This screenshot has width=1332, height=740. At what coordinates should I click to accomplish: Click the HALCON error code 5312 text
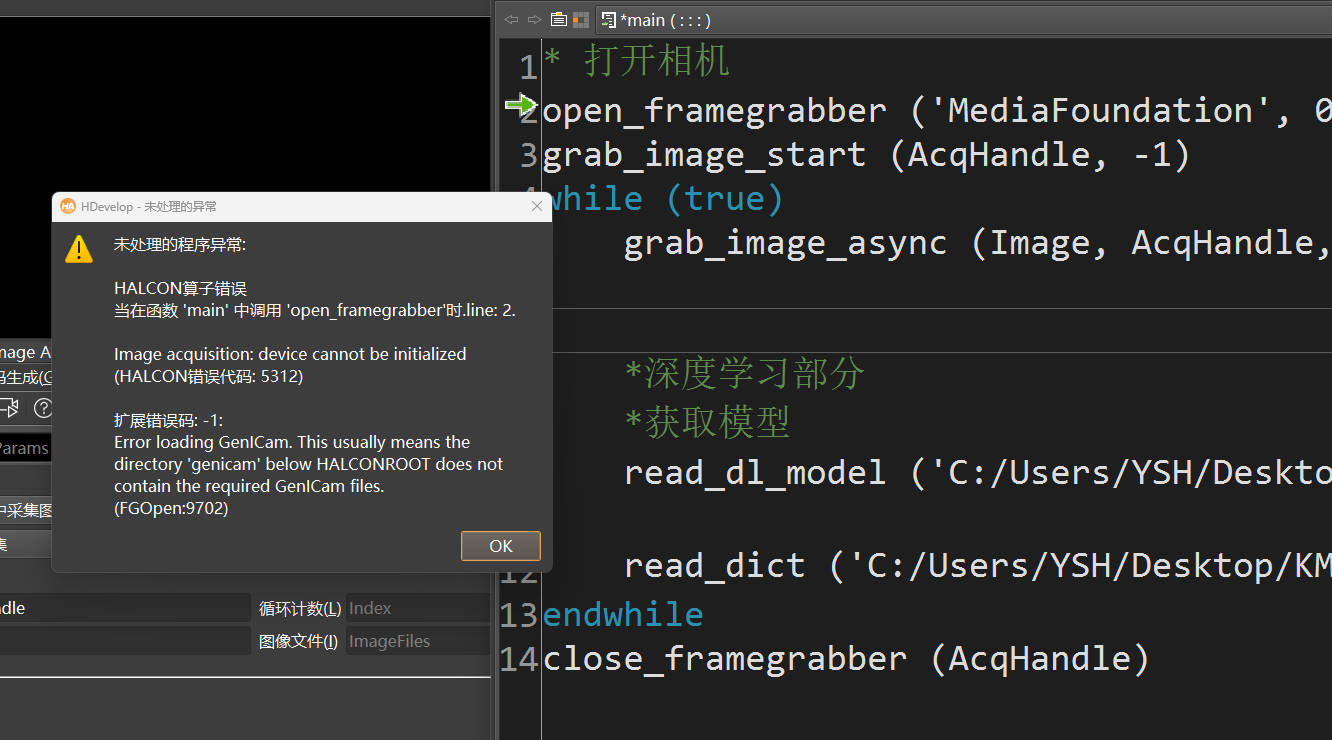click(x=208, y=376)
